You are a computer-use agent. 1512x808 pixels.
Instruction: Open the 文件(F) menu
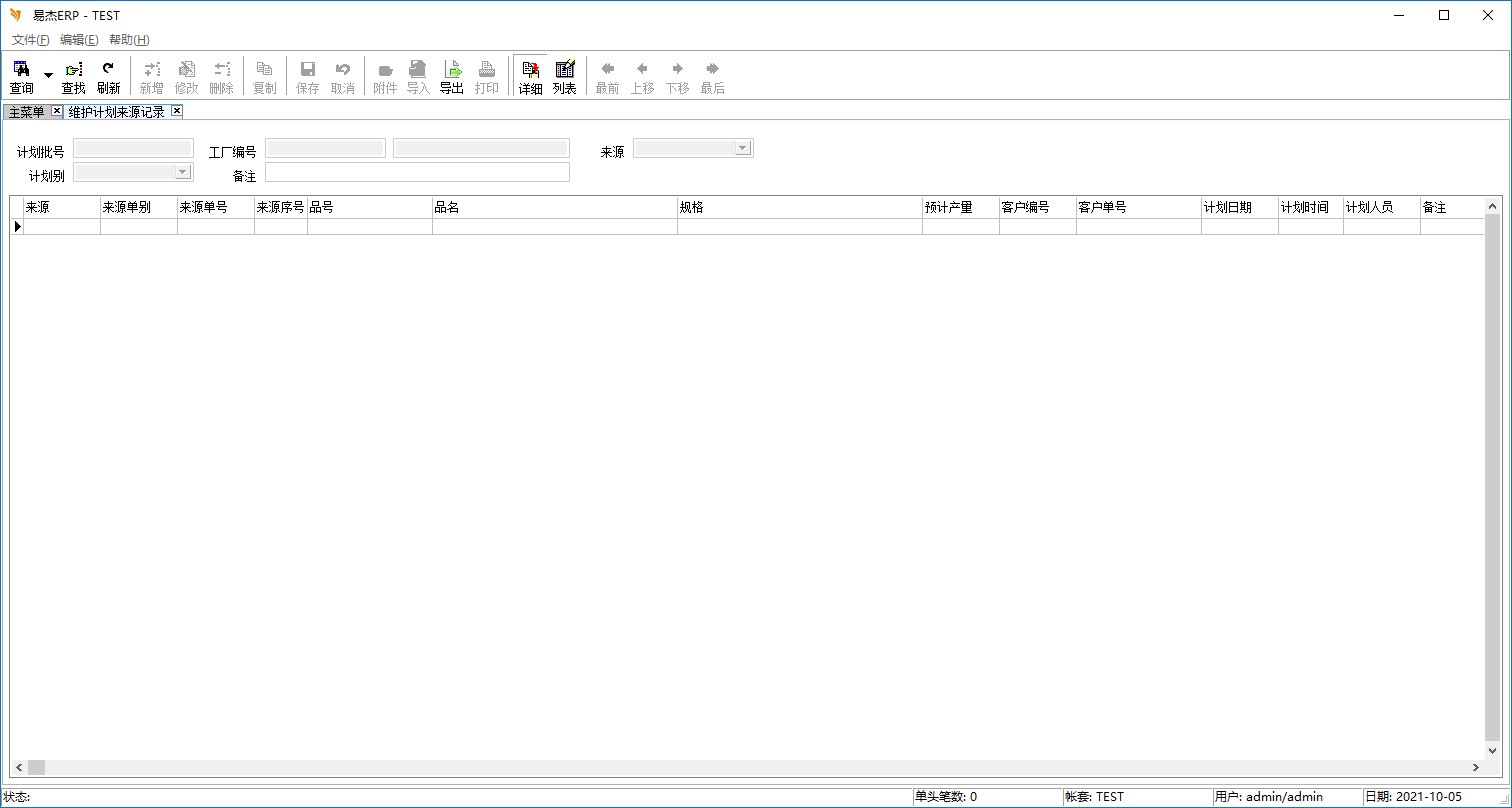[30, 40]
